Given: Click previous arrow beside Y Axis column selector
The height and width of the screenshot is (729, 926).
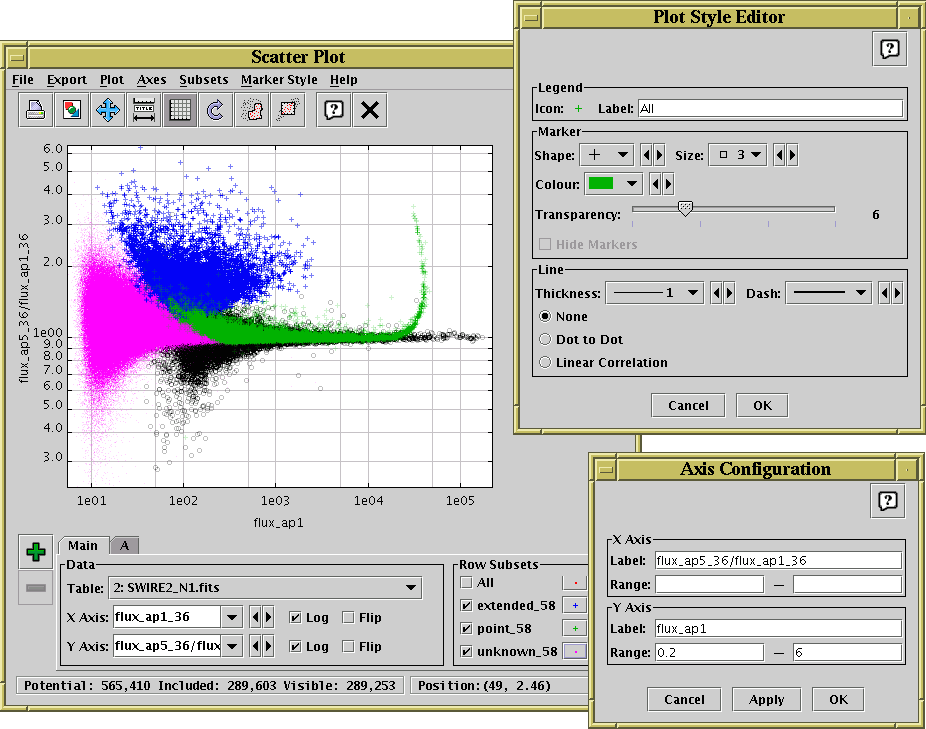Looking at the screenshot, I should (255, 646).
